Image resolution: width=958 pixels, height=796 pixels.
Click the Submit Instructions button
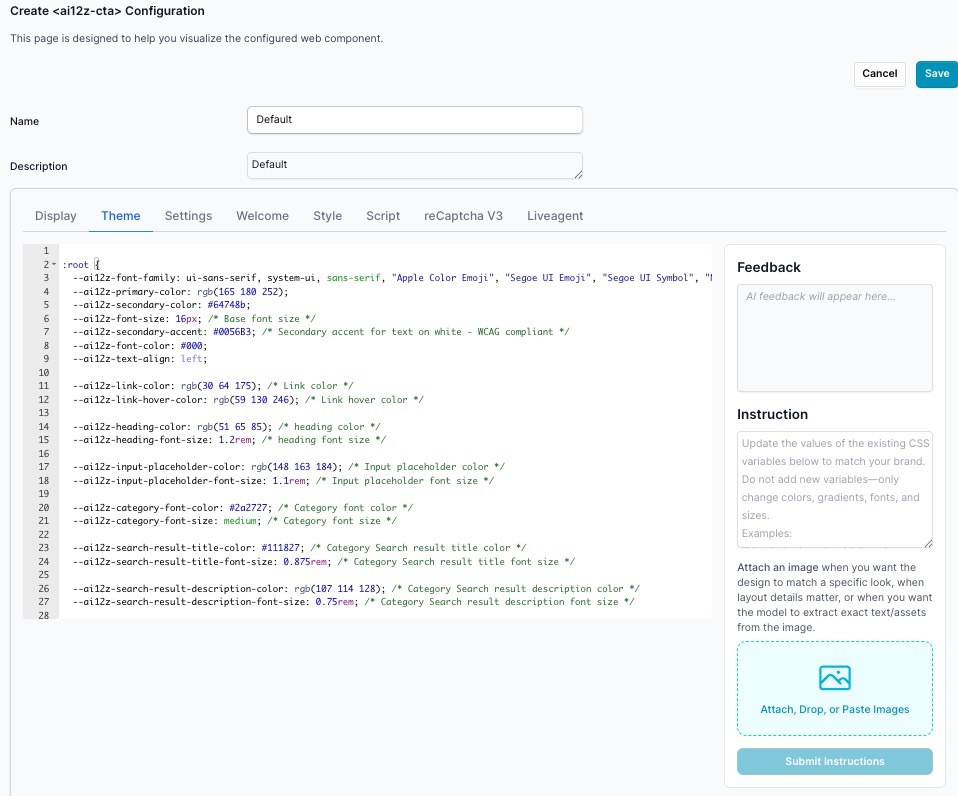[x=834, y=761]
